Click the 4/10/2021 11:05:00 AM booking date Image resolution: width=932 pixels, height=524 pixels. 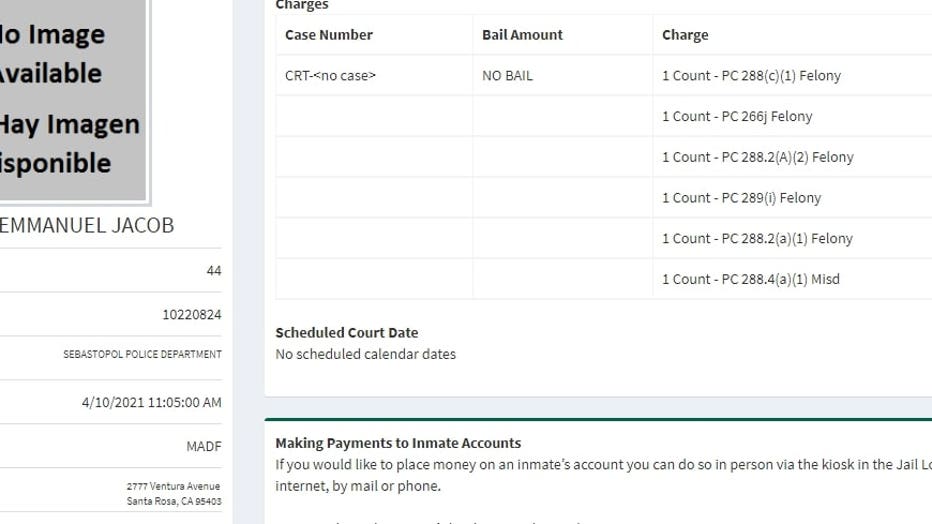pyautogui.click(x=152, y=402)
